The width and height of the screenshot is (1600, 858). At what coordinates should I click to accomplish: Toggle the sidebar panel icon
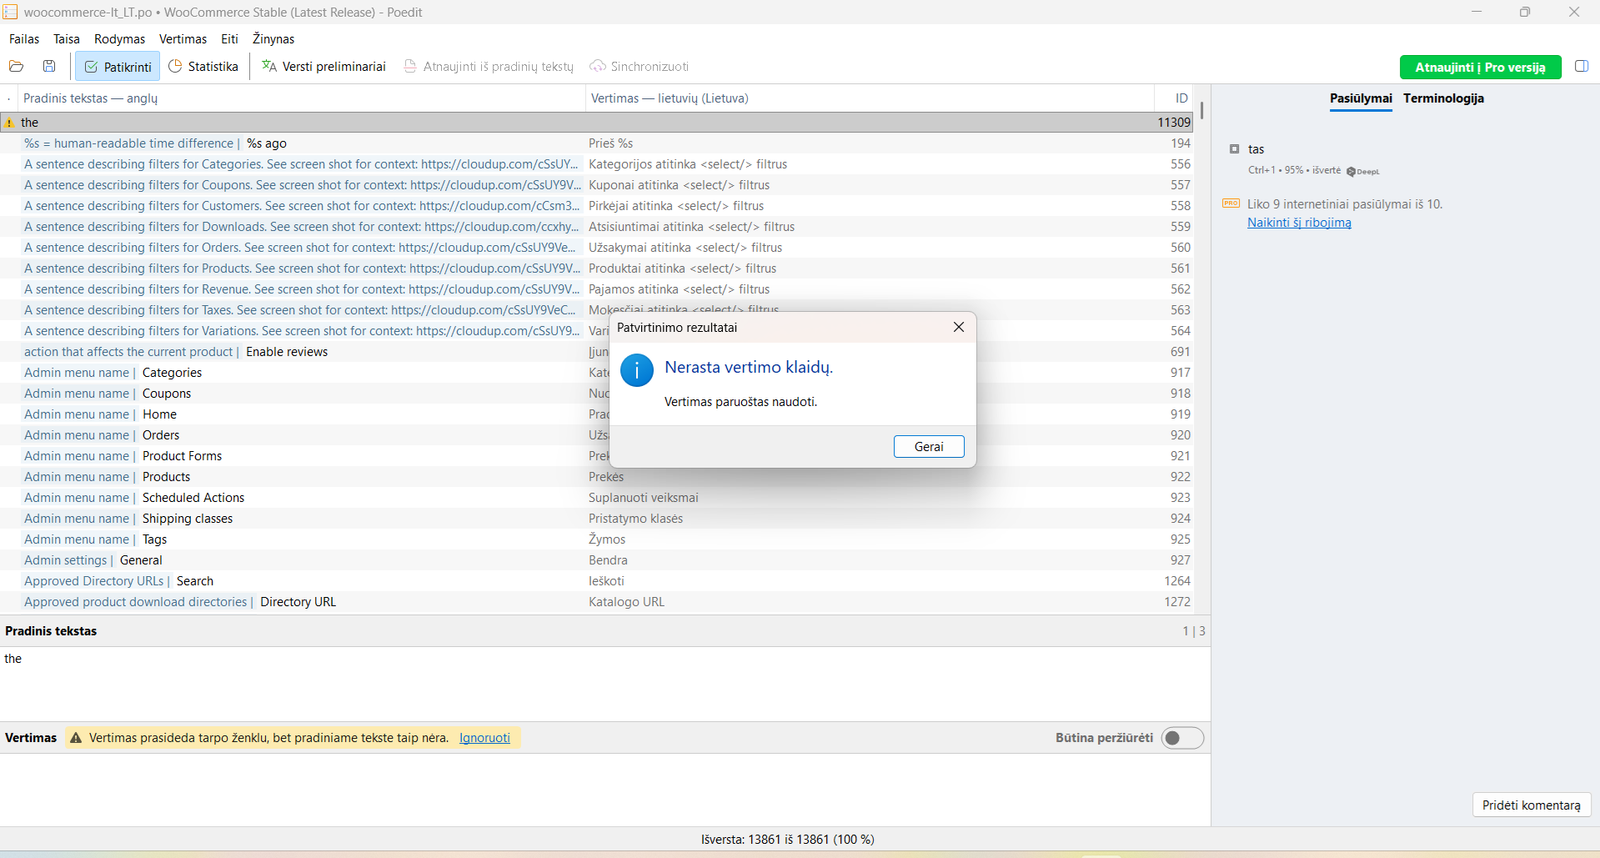pos(1581,67)
